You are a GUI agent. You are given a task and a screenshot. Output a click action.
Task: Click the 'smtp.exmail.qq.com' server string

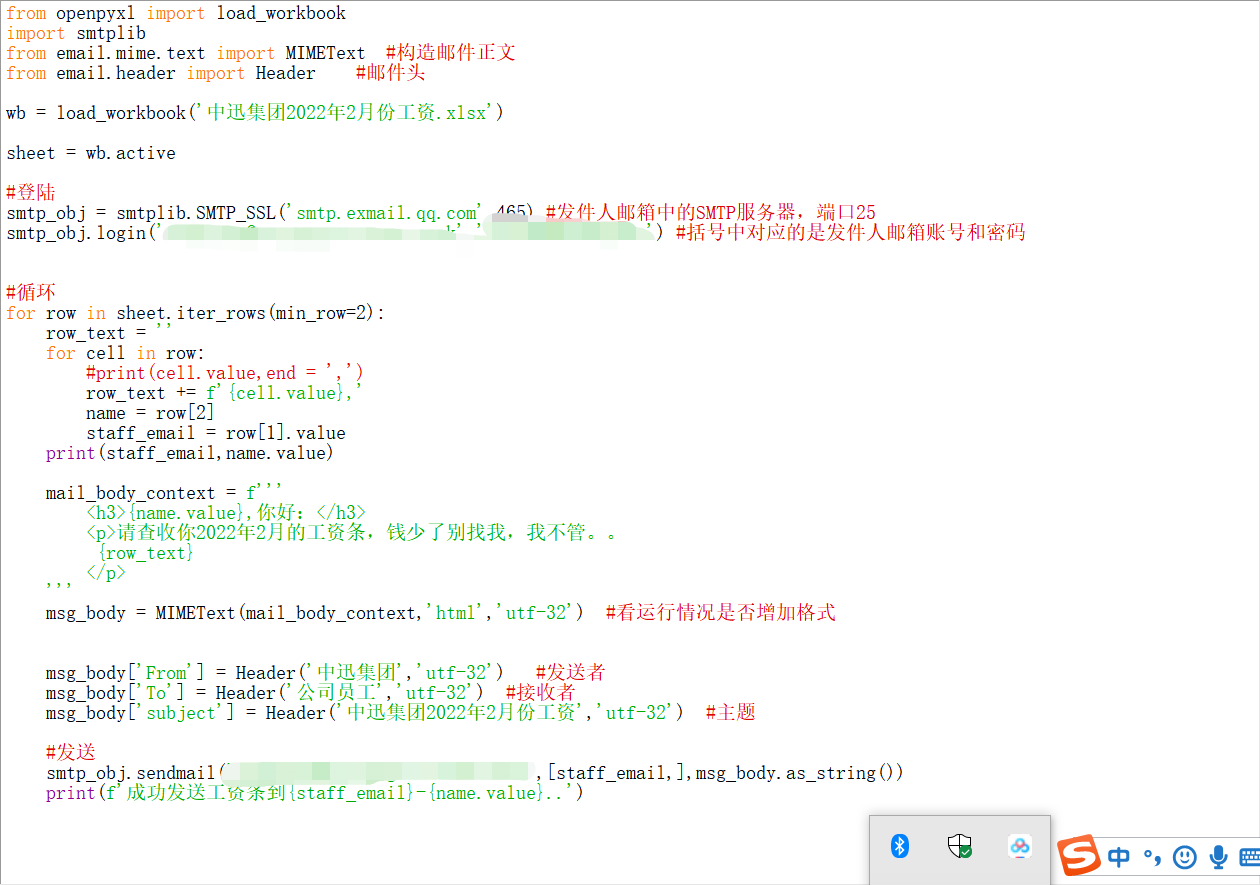[386, 213]
